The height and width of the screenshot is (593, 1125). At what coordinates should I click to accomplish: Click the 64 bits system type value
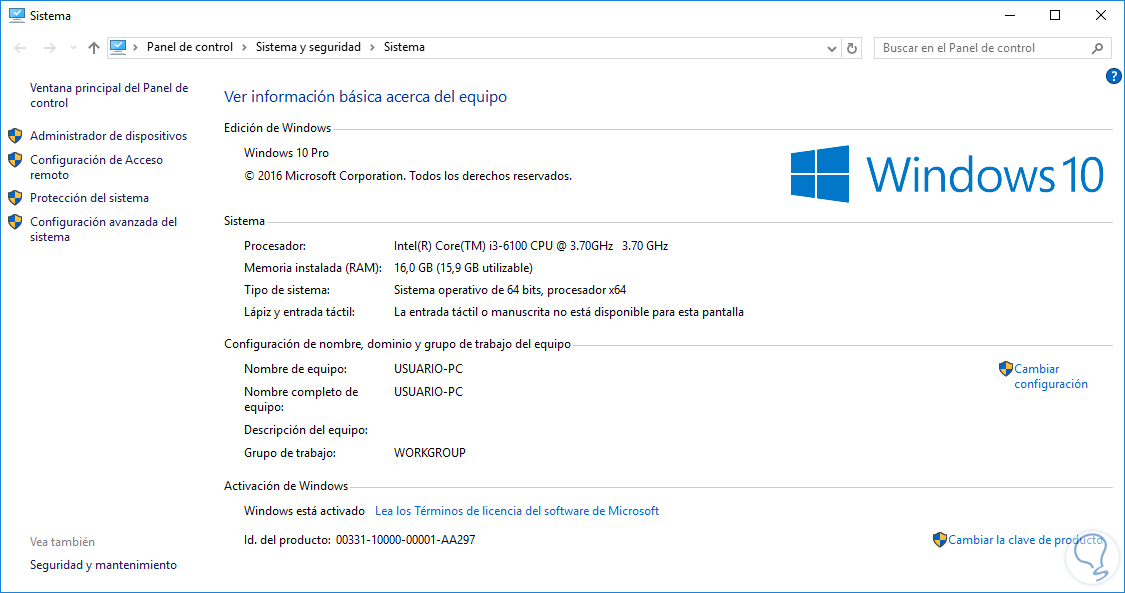click(x=510, y=290)
